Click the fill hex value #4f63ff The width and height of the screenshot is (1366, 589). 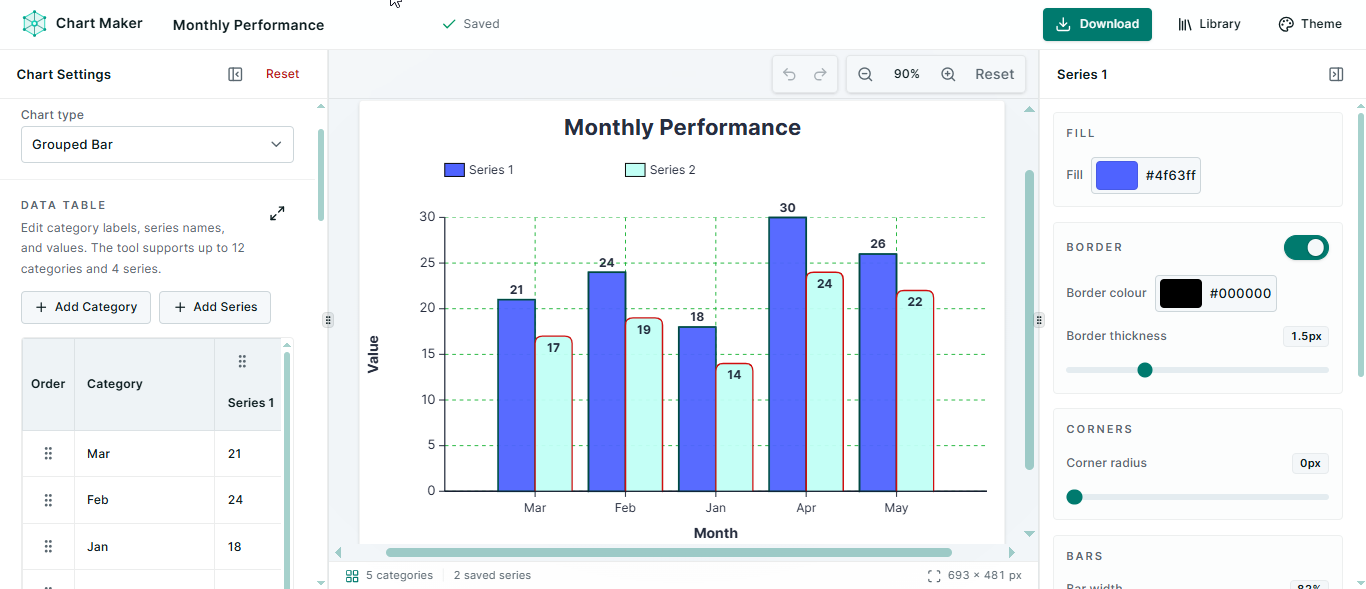tap(1171, 176)
